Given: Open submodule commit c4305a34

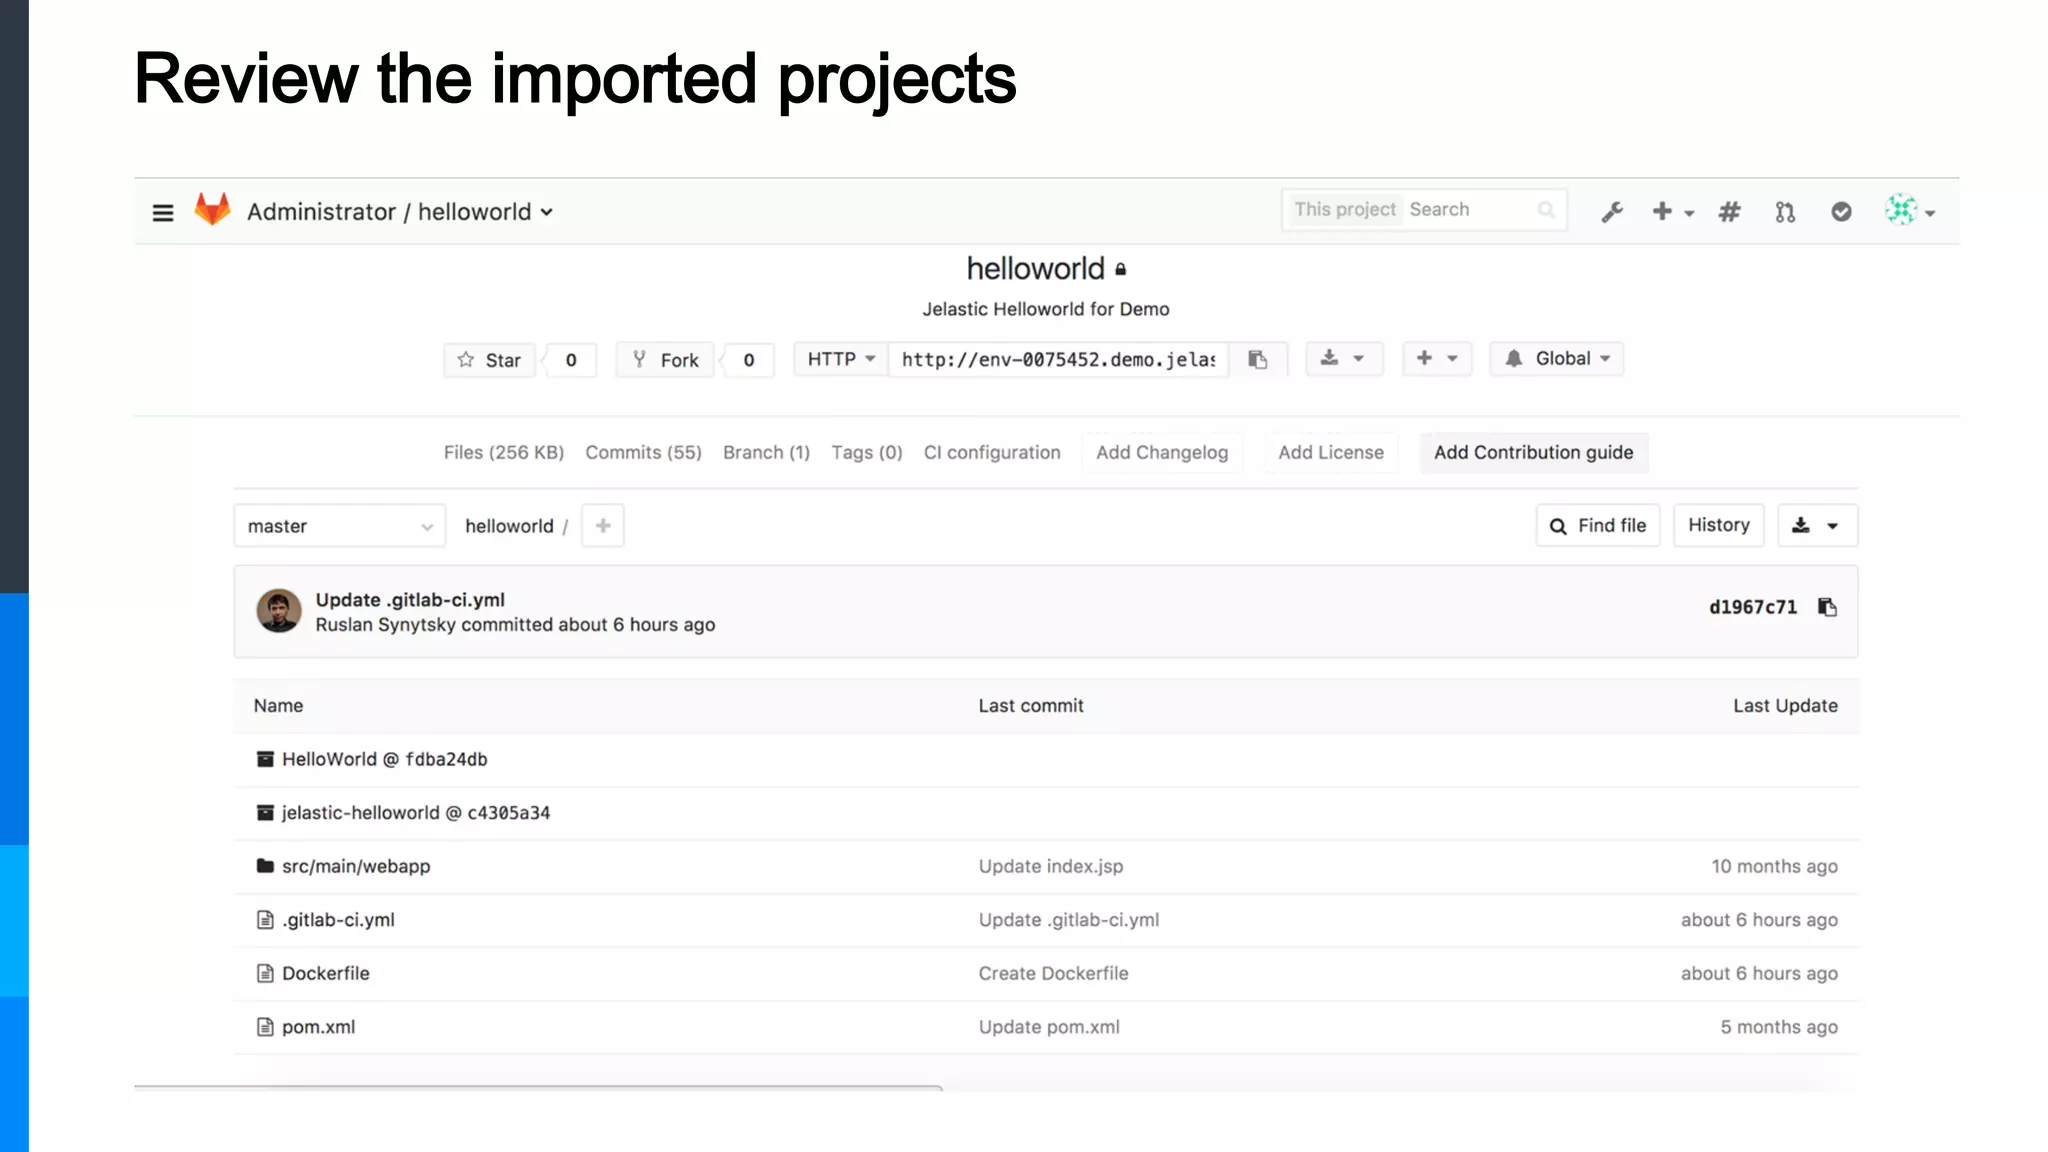Looking at the screenshot, I should [508, 813].
